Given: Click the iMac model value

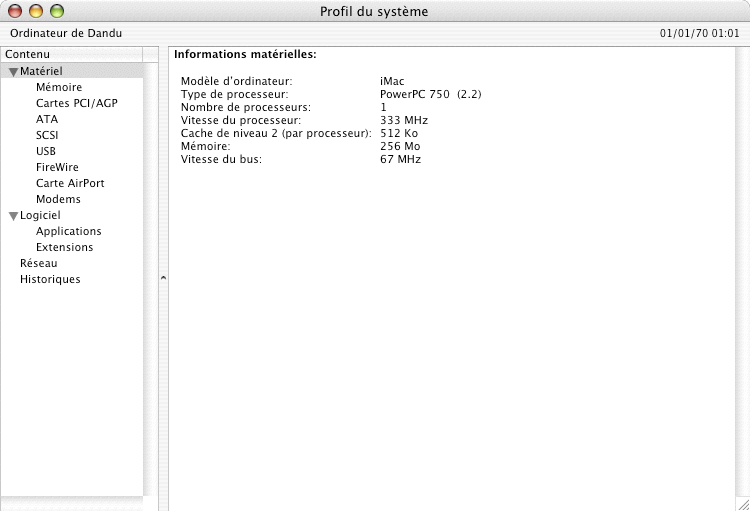Looking at the screenshot, I should point(392,81).
